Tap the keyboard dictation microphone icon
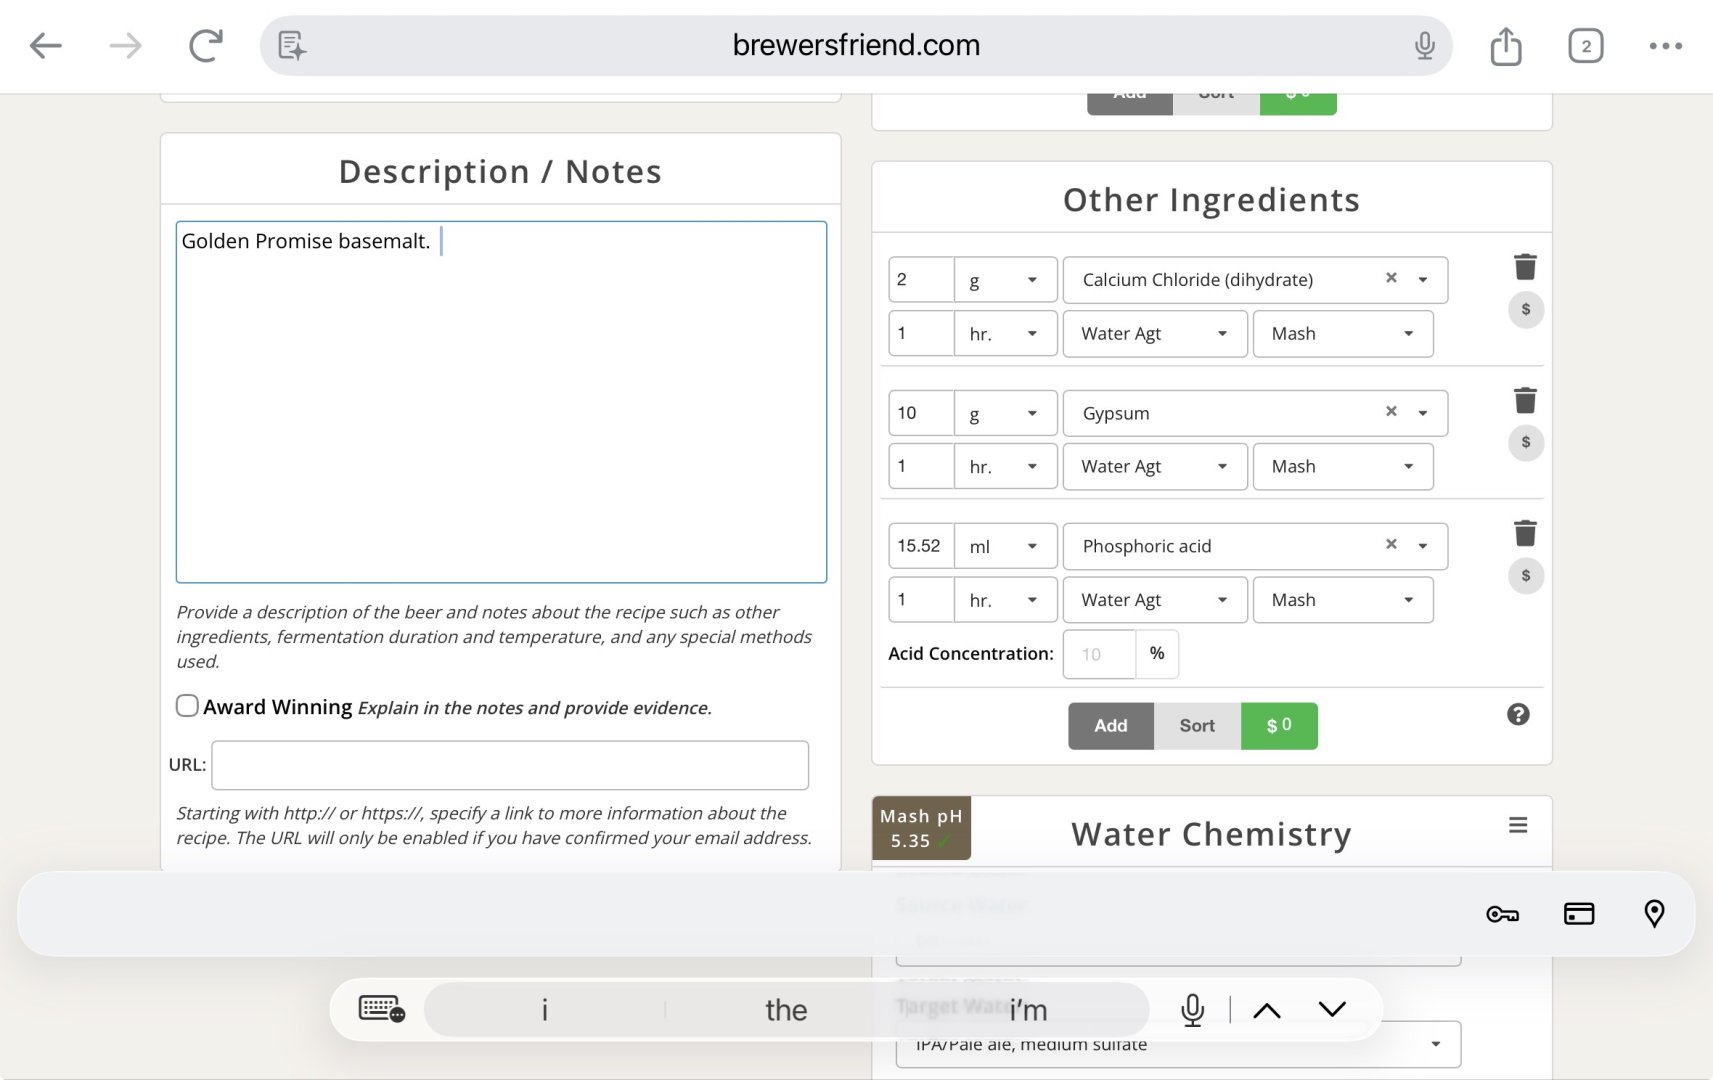The height and width of the screenshot is (1080, 1713). pos(1192,1010)
